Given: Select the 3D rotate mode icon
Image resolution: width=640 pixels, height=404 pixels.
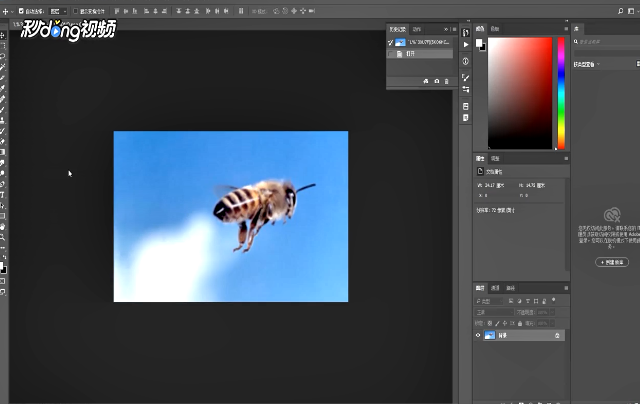Looking at the screenshot, I should coord(276,11).
